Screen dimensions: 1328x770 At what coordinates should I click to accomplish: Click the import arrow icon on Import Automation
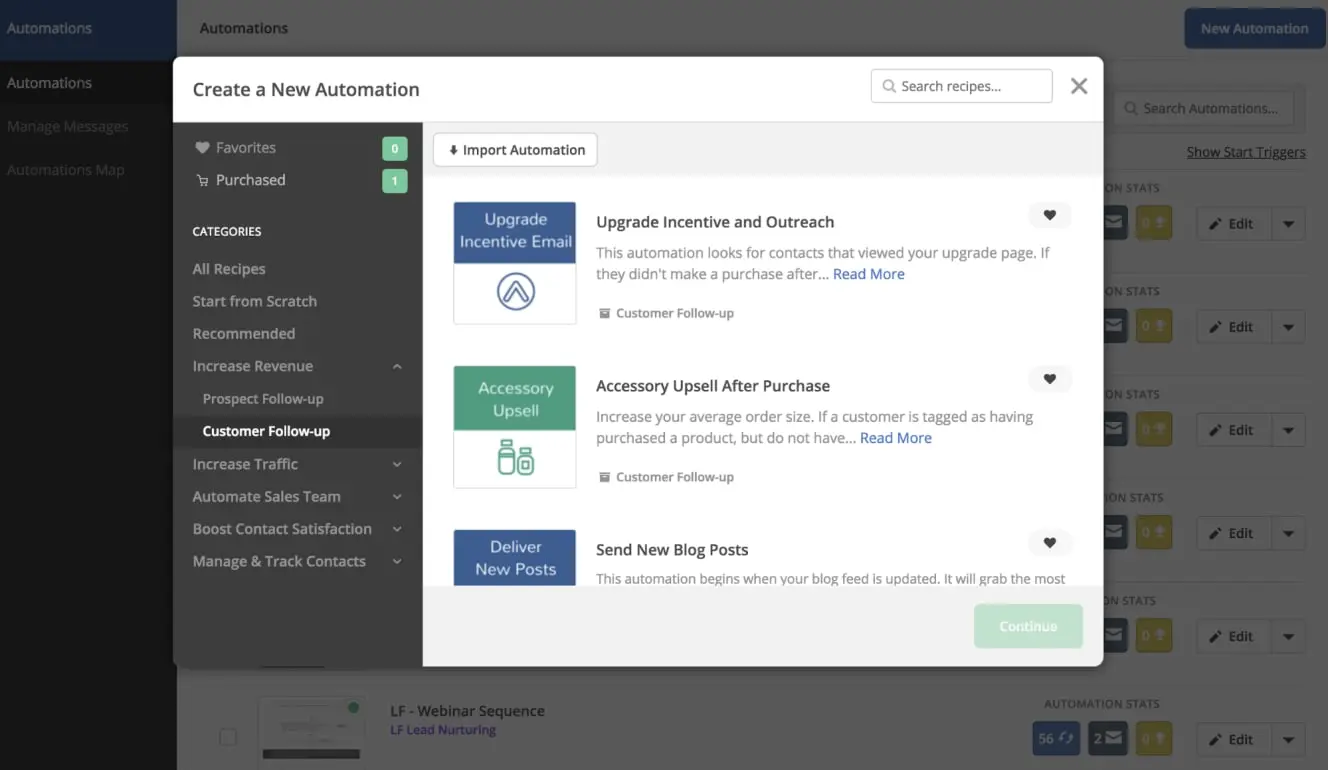click(x=453, y=149)
